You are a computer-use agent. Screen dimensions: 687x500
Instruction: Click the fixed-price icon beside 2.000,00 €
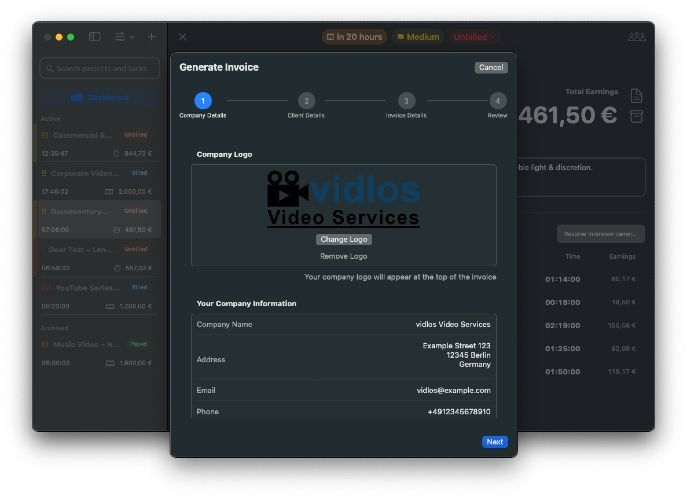(109, 192)
